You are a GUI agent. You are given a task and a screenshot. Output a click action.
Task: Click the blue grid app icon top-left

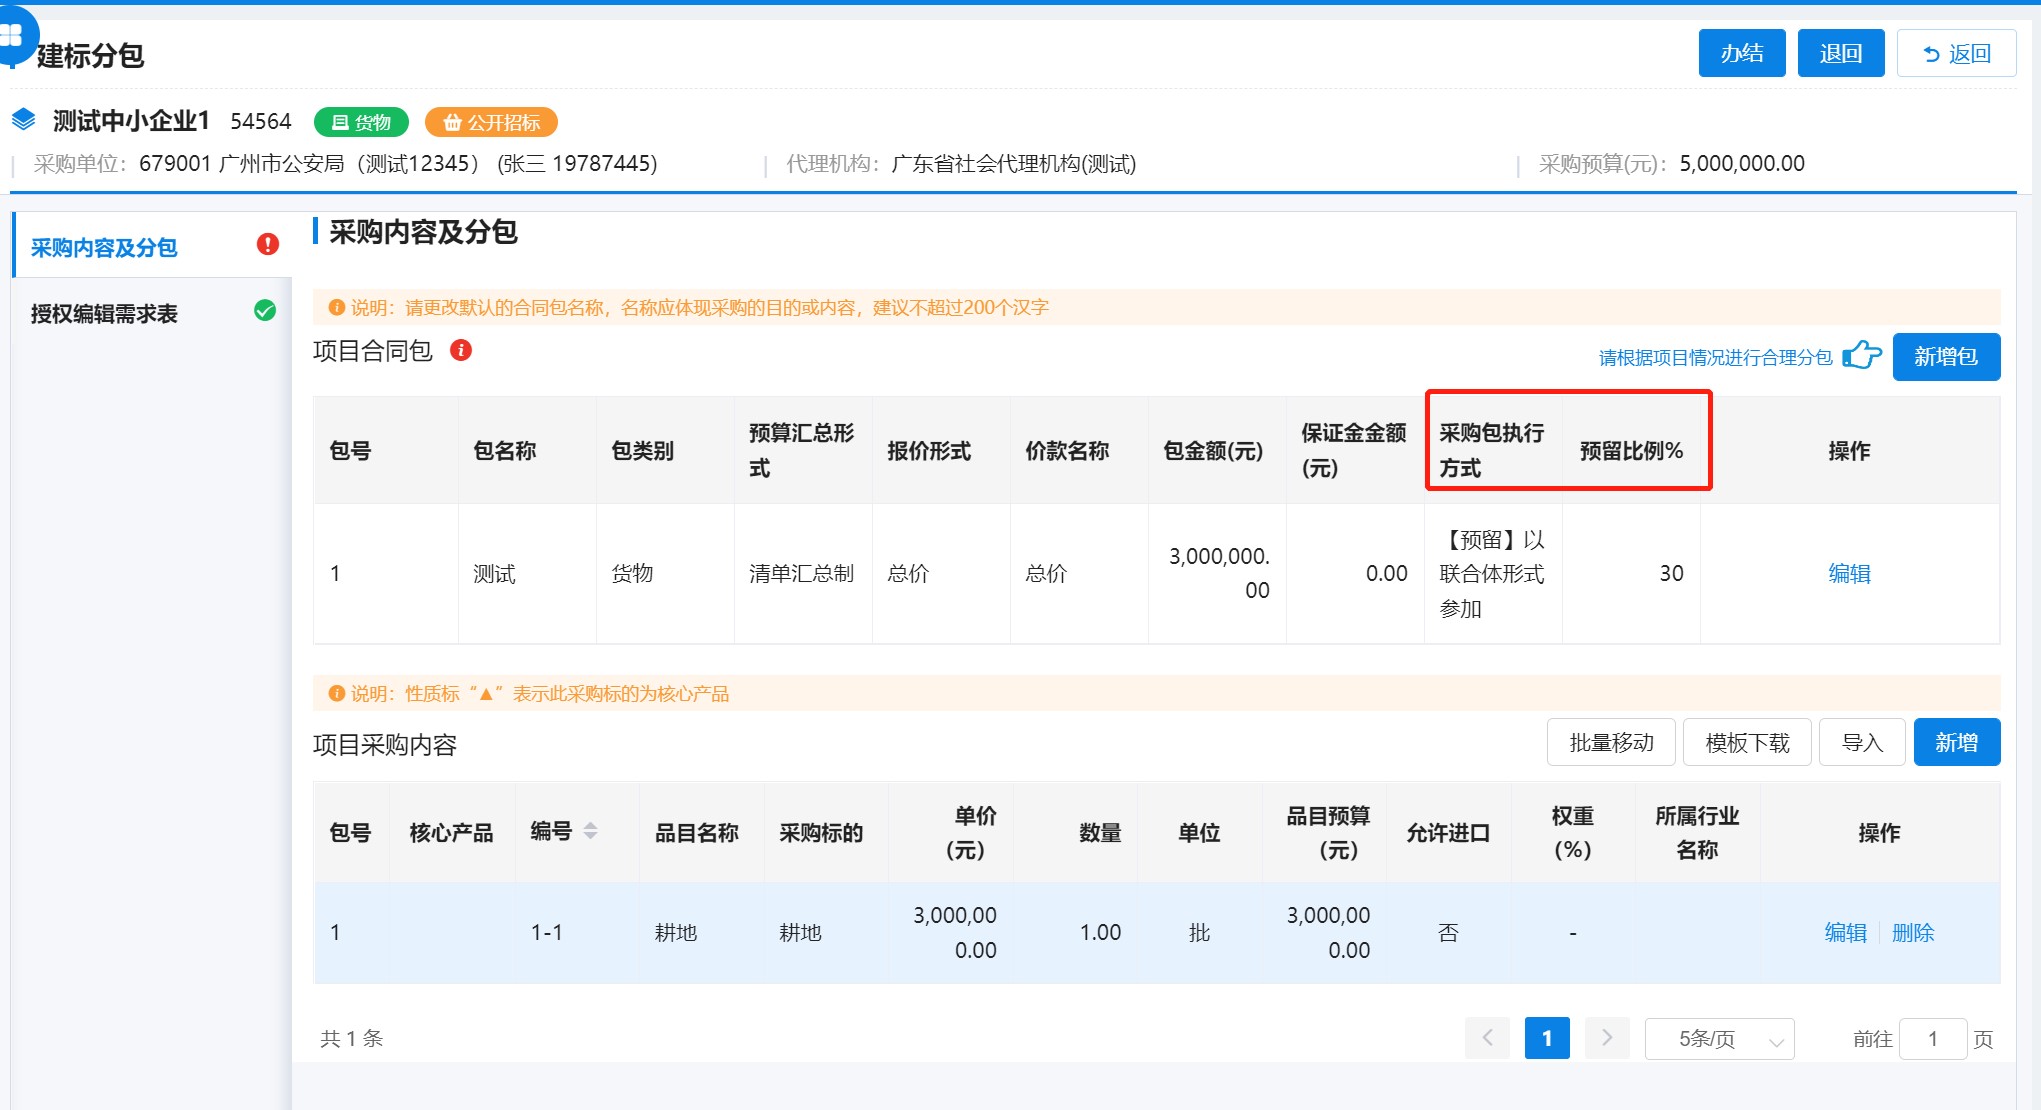point(12,34)
